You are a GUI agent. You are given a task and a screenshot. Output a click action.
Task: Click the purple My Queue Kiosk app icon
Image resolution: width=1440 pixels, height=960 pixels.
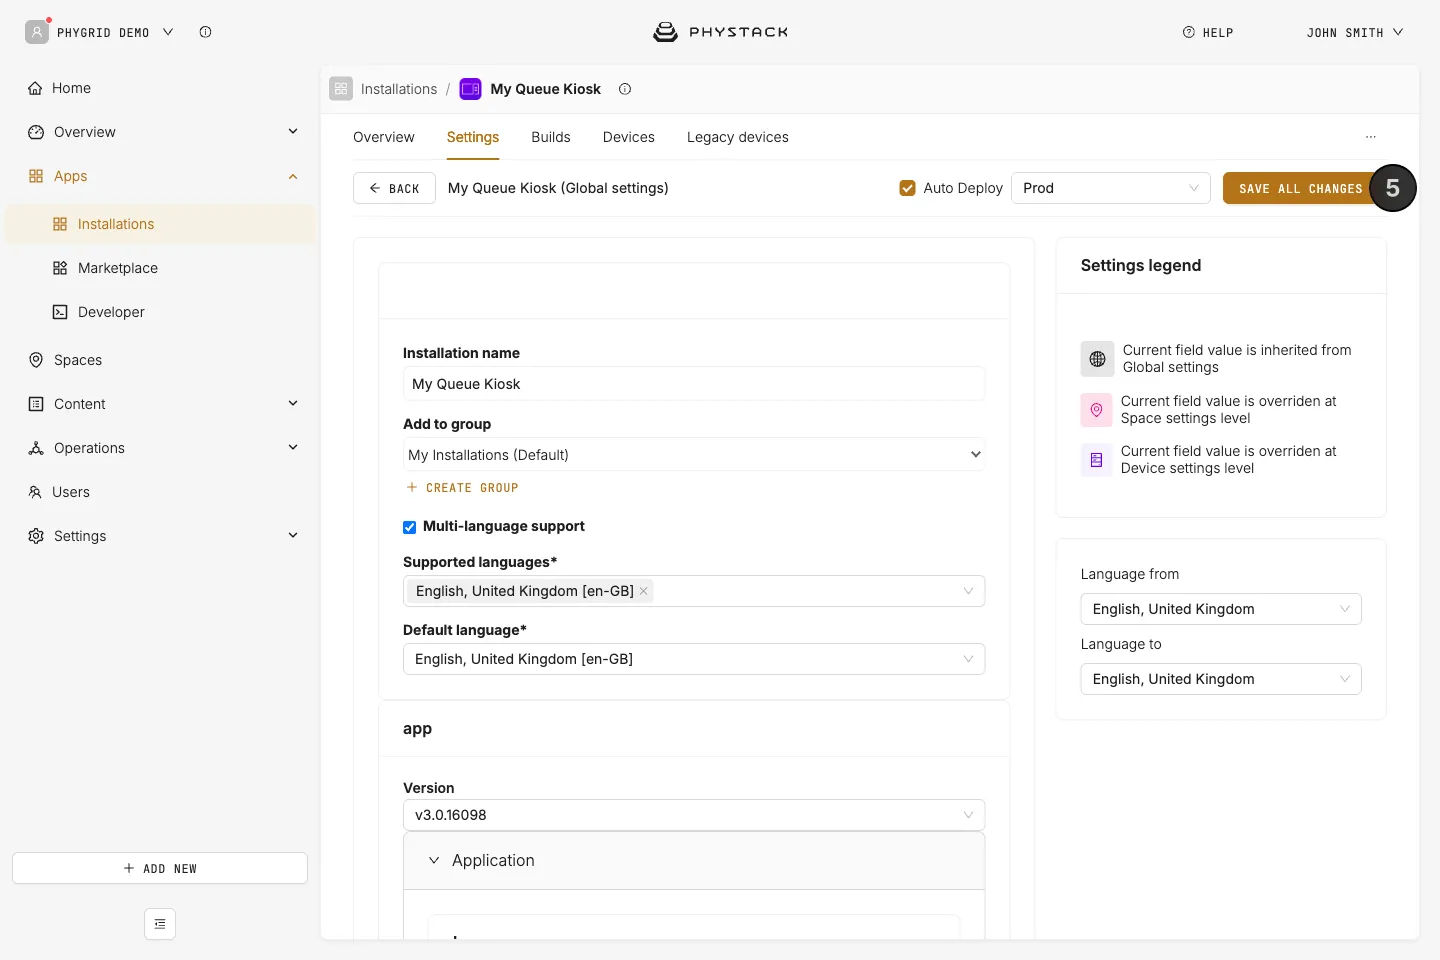[470, 89]
